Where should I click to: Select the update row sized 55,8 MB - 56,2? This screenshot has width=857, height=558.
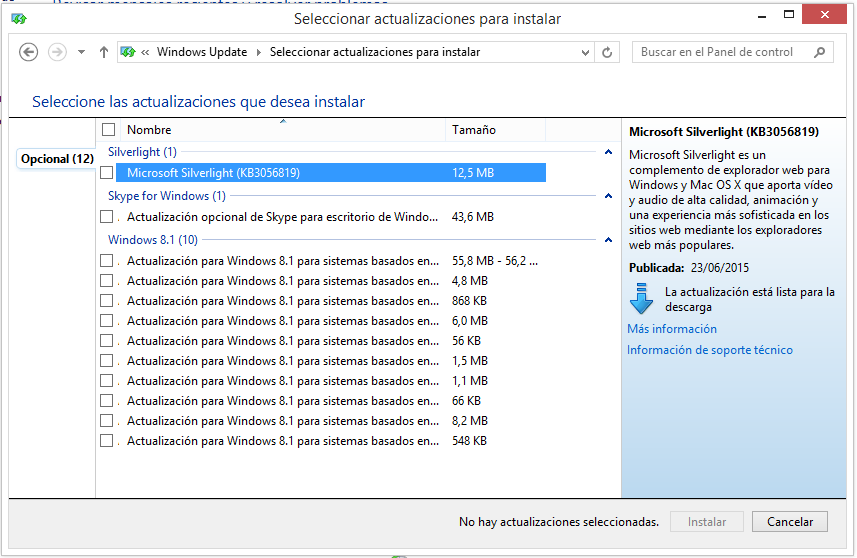pos(331,261)
